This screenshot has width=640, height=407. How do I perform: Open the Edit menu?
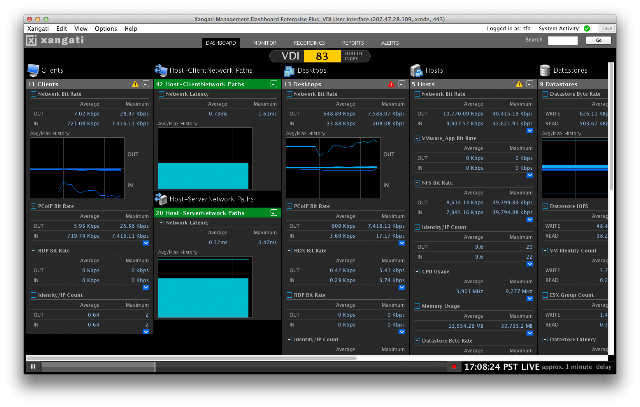pos(62,29)
